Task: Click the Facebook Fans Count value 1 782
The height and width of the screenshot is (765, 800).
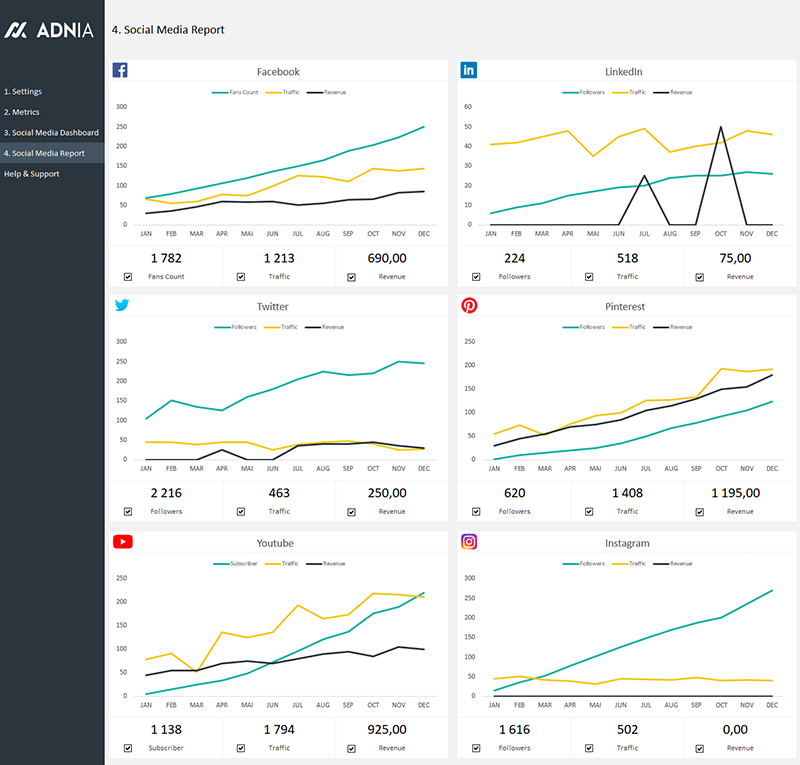Action: pyautogui.click(x=166, y=258)
